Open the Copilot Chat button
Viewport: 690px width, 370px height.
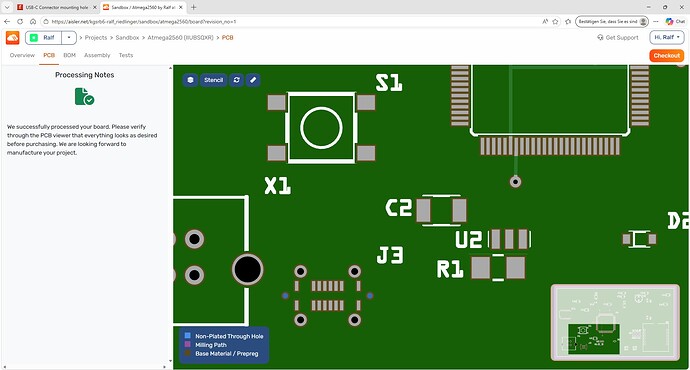click(675, 21)
